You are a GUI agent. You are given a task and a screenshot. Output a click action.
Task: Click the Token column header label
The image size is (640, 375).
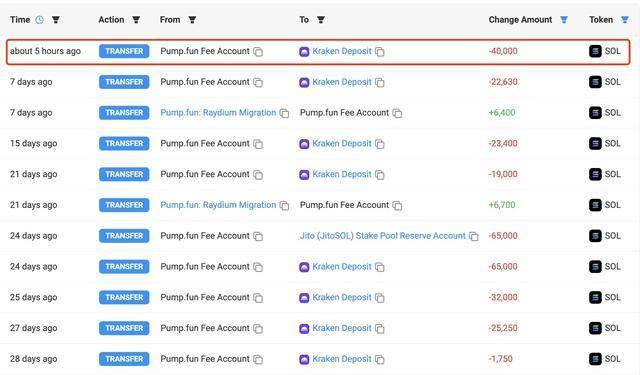(601, 20)
